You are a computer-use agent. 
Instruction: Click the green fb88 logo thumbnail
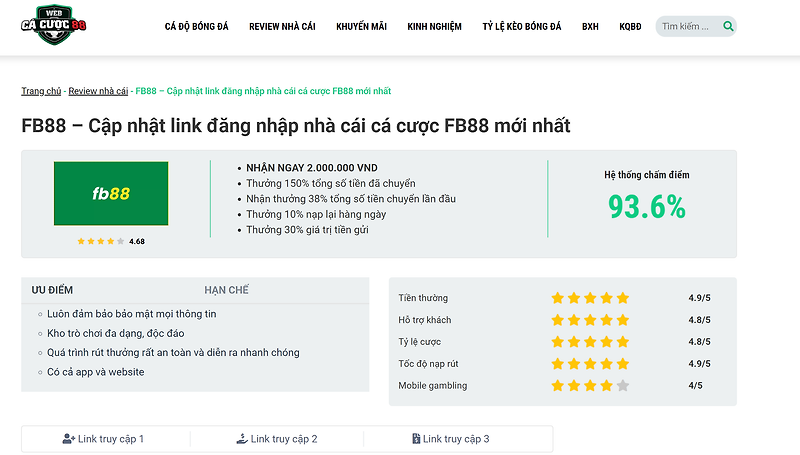tap(111, 193)
